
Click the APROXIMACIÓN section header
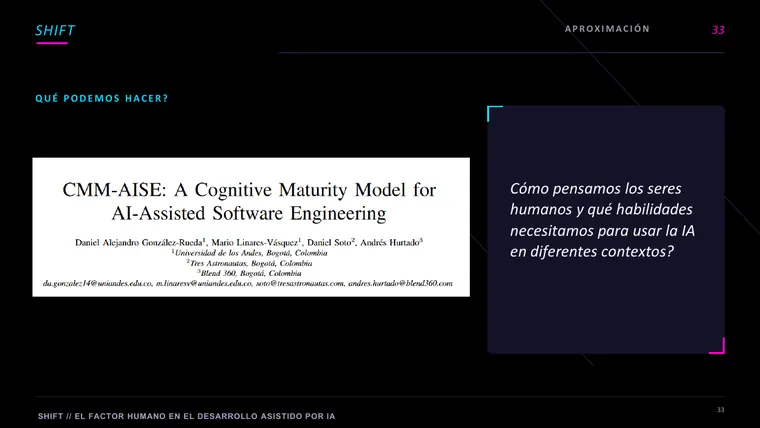click(x=607, y=29)
